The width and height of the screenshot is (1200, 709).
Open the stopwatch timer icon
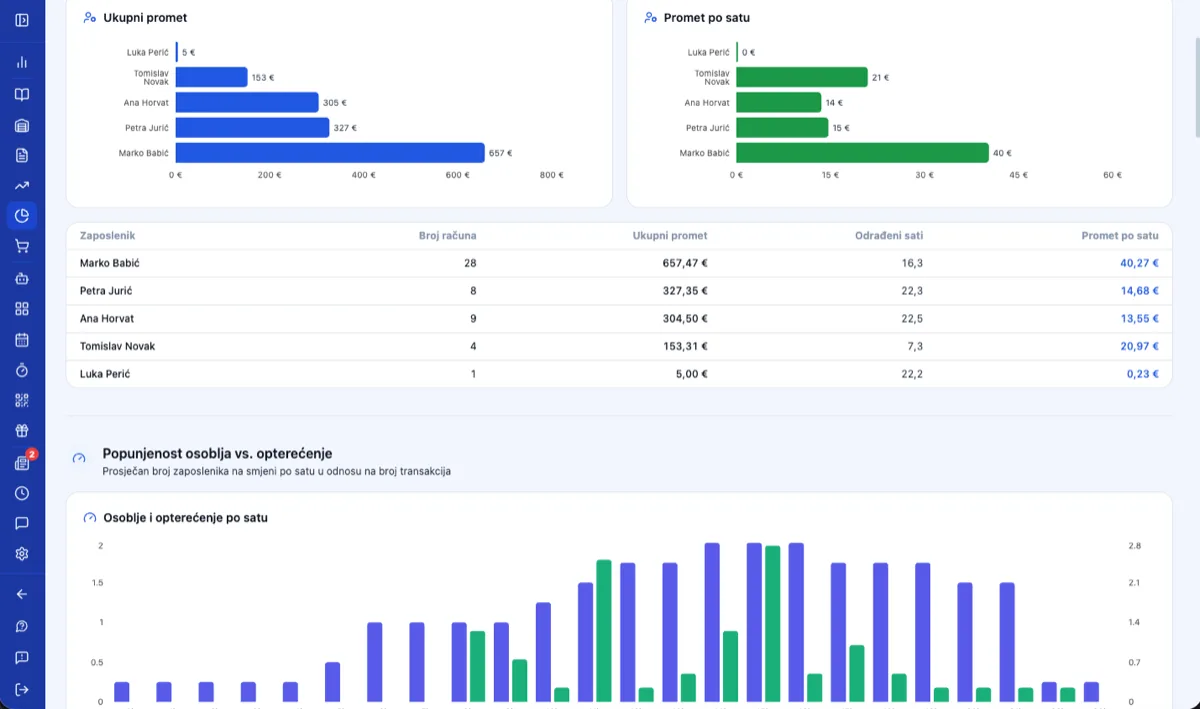22,370
